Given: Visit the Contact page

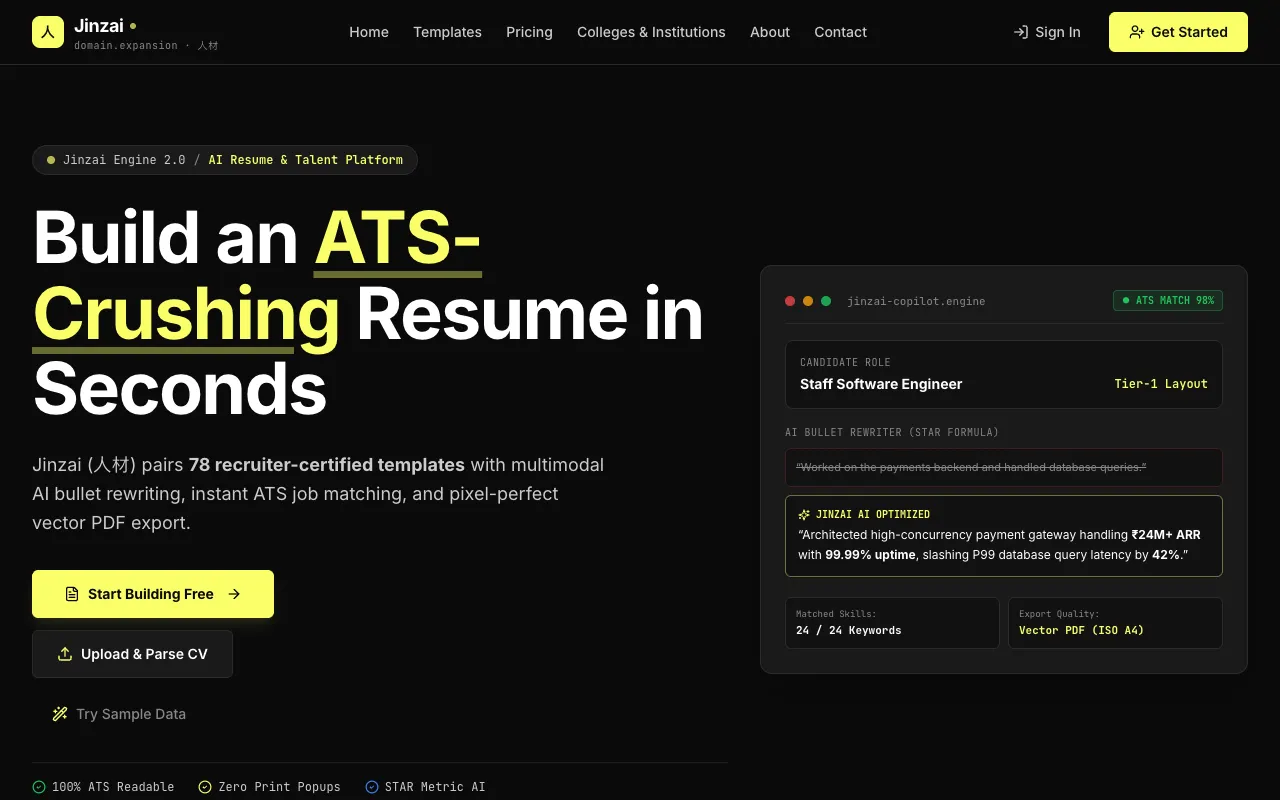Looking at the screenshot, I should coord(840,32).
